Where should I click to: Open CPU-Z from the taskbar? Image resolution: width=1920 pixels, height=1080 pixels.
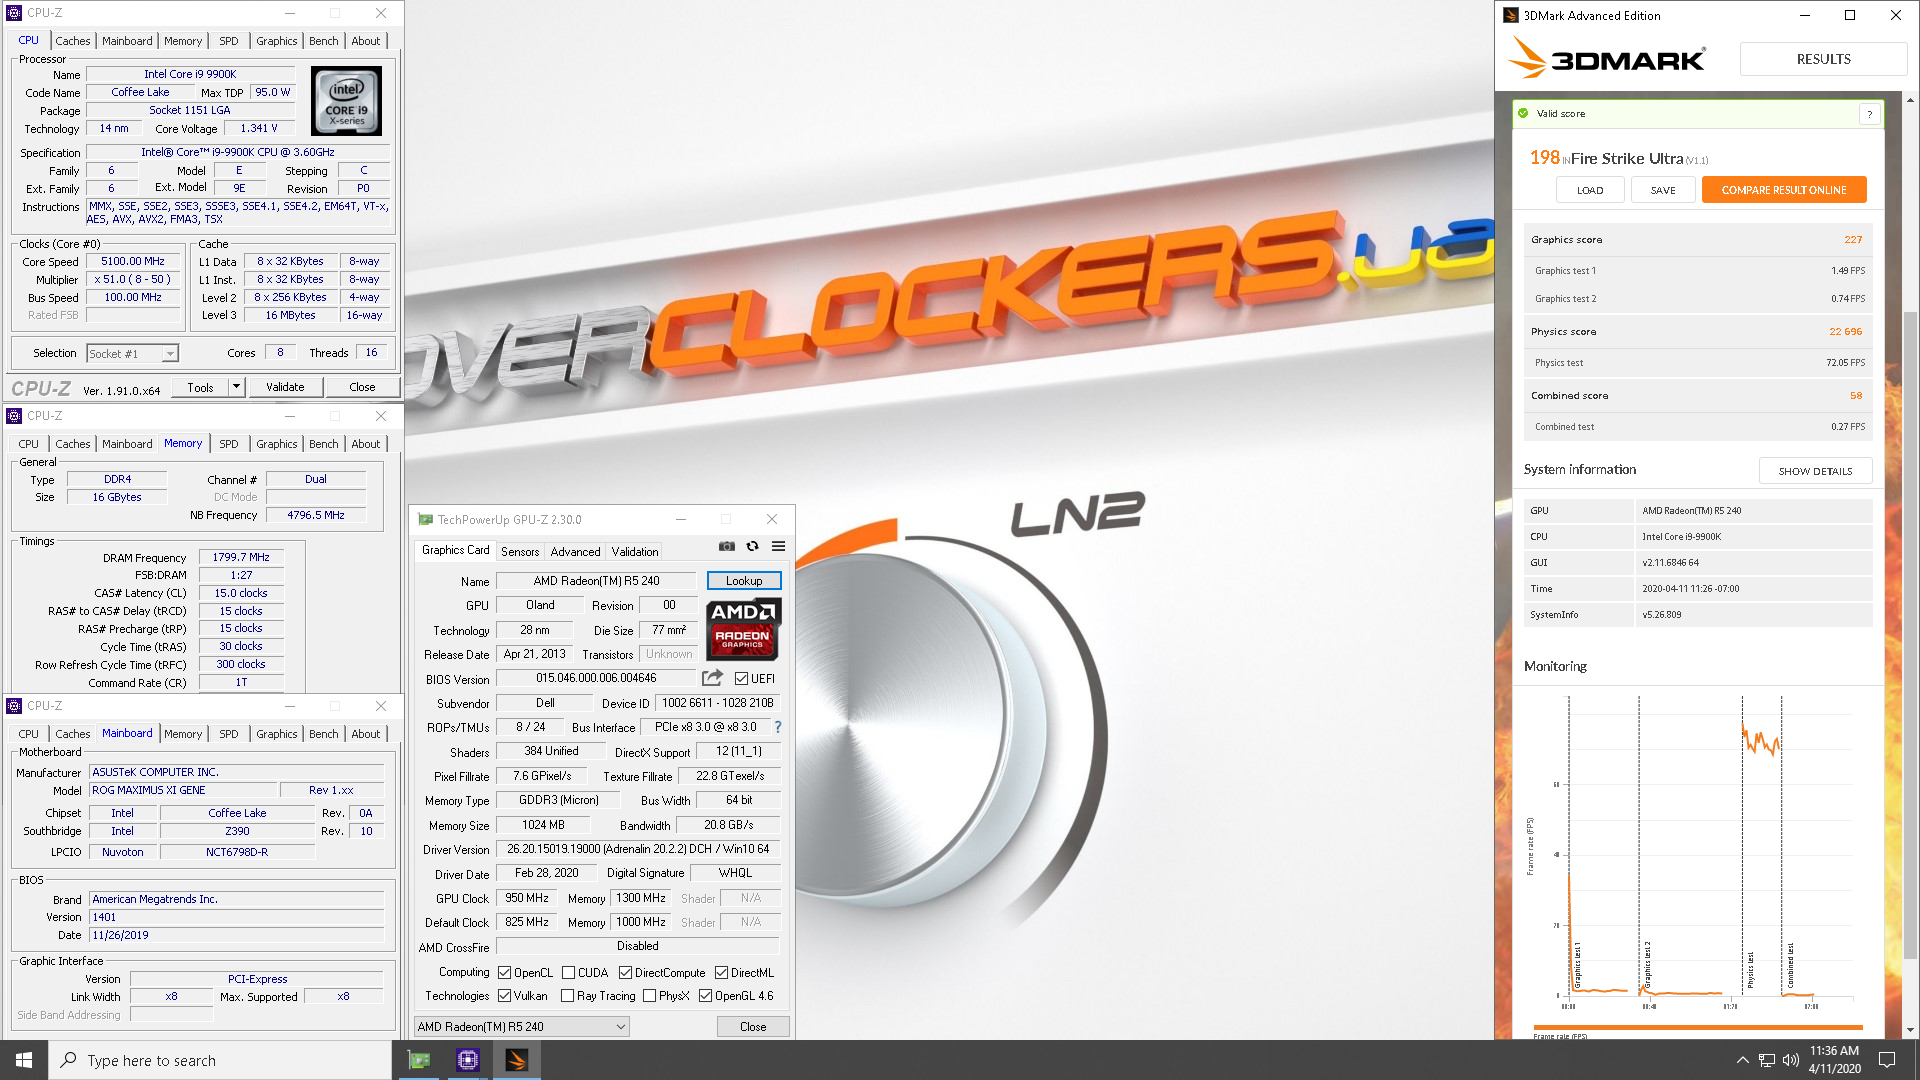tap(467, 1060)
